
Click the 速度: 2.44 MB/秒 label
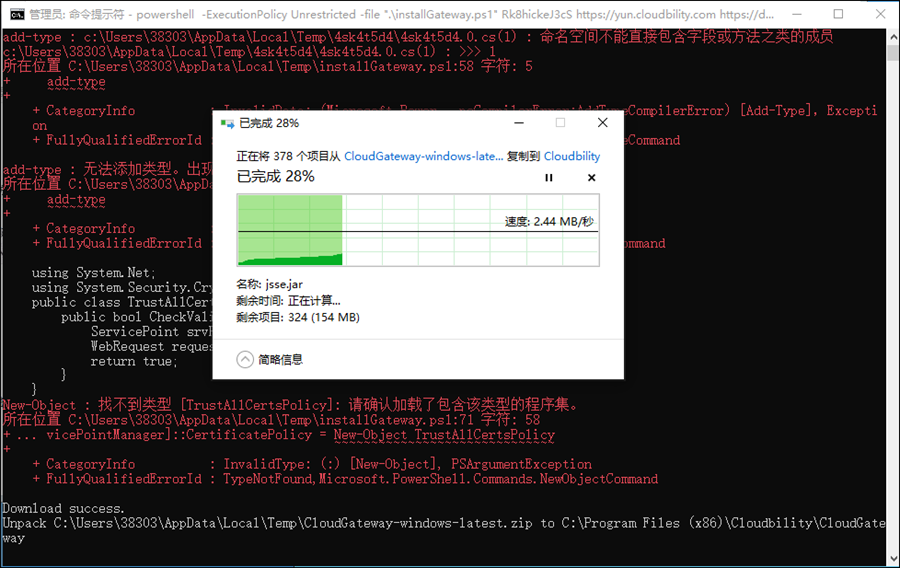[x=549, y=221]
